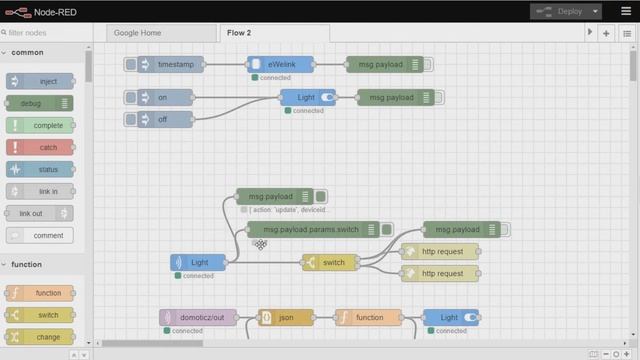Select the comment node in palette
The image size is (640, 360).
point(40,236)
